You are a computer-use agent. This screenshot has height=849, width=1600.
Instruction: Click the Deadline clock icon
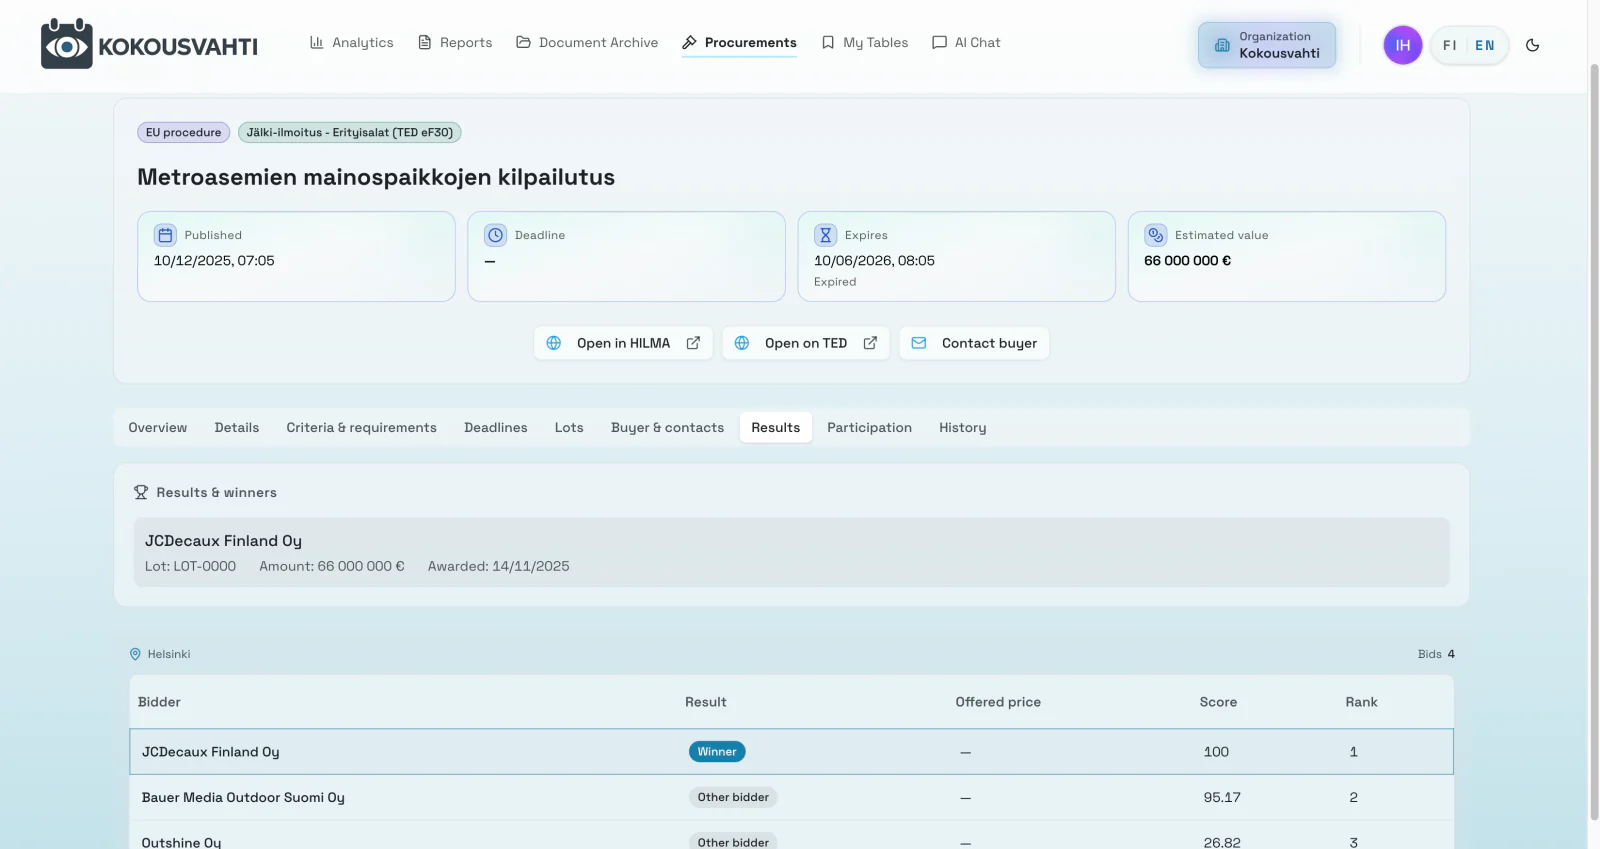coord(496,235)
